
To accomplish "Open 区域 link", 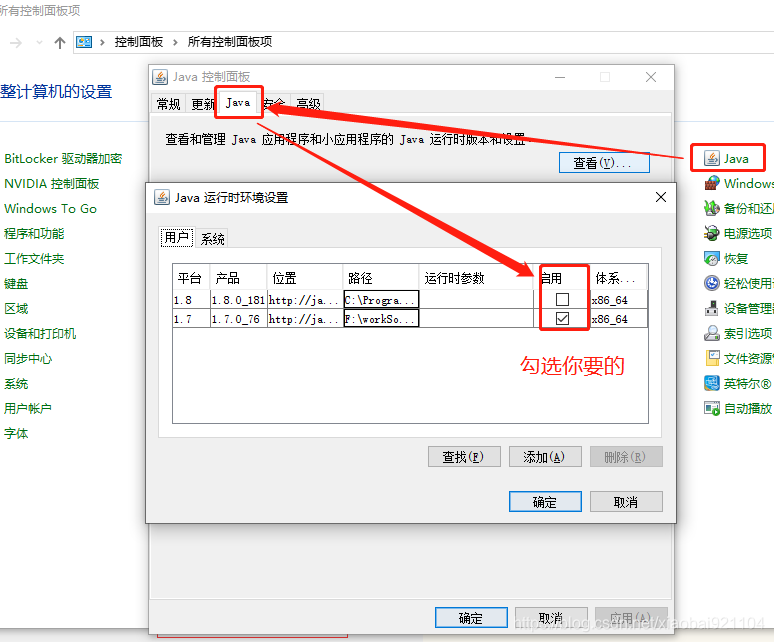I will coord(16,309).
